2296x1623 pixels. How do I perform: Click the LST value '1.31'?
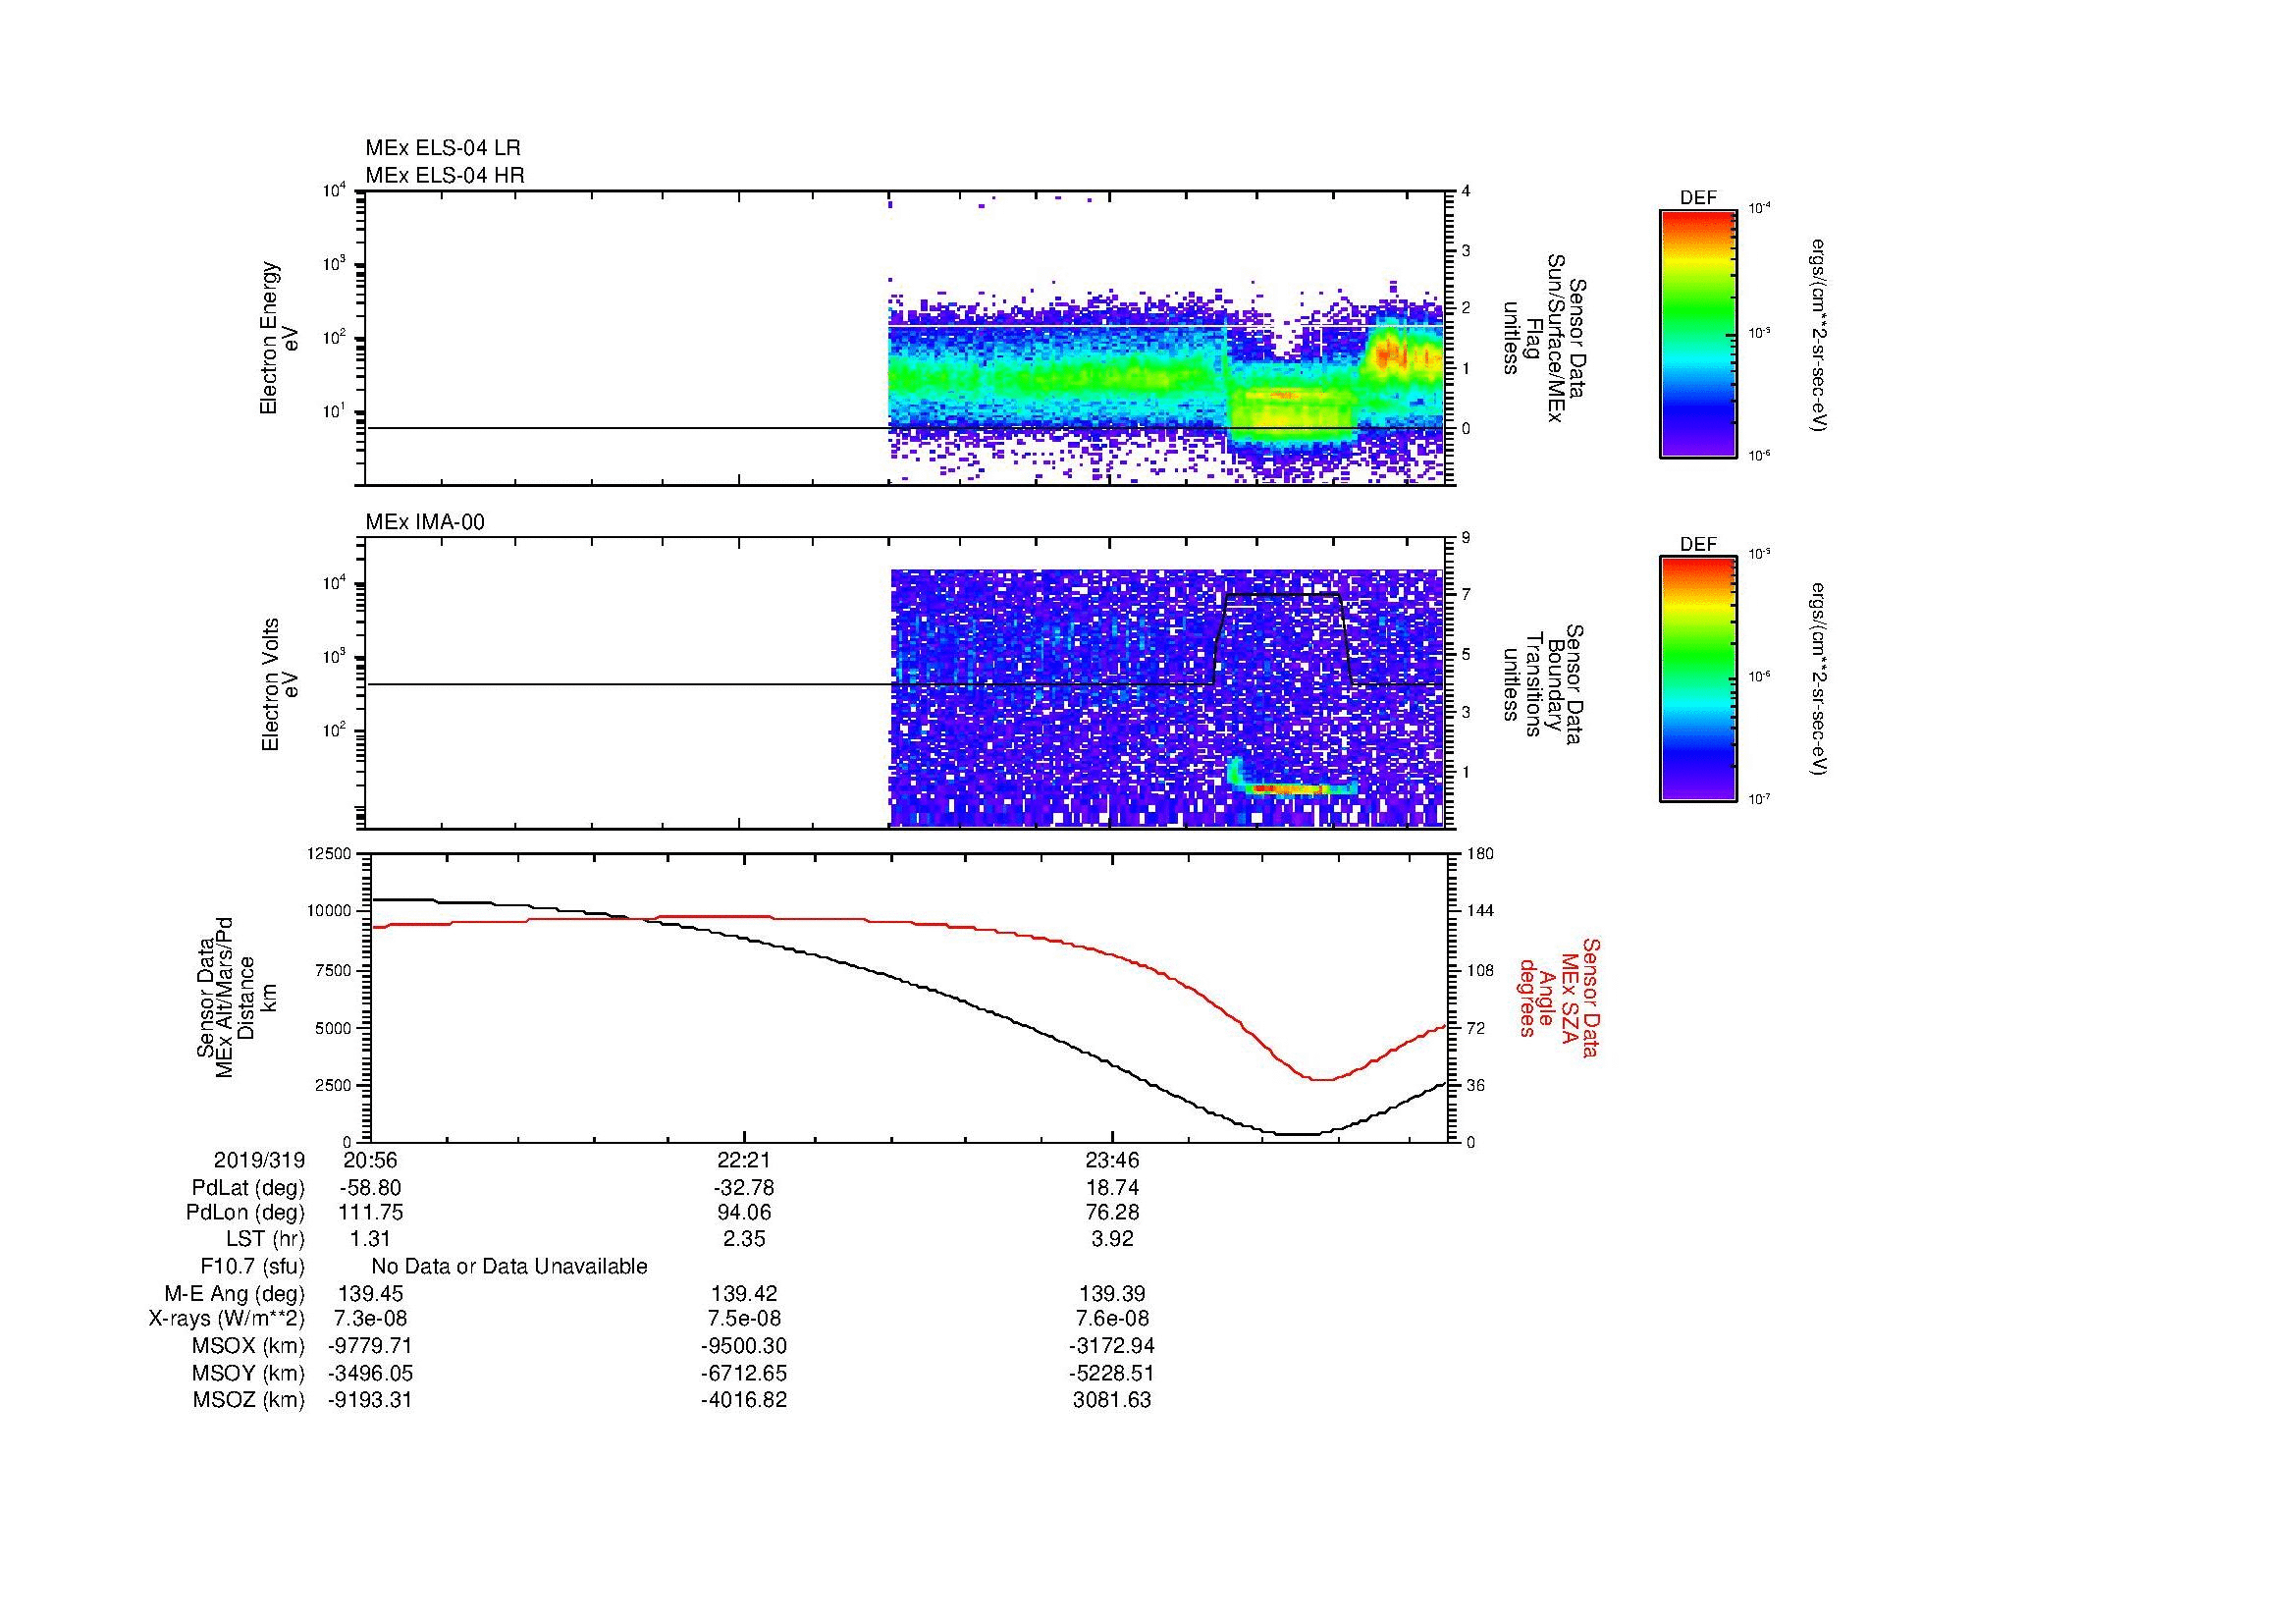(x=371, y=1239)
